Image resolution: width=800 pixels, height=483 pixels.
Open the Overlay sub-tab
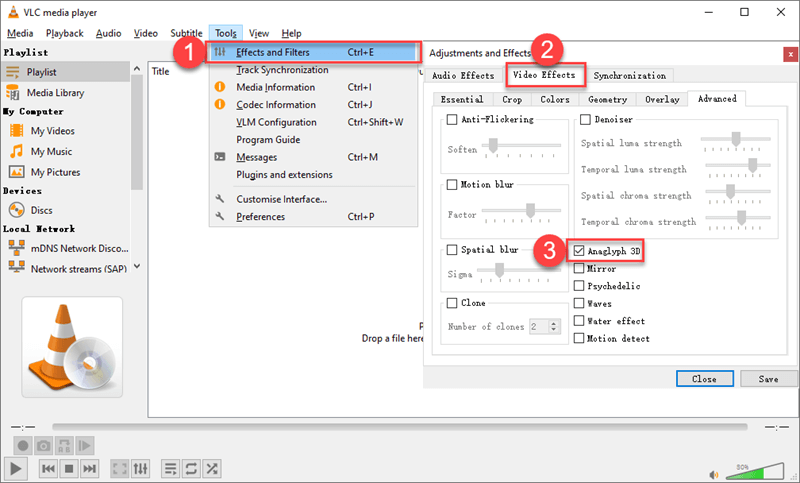point(662,99)
